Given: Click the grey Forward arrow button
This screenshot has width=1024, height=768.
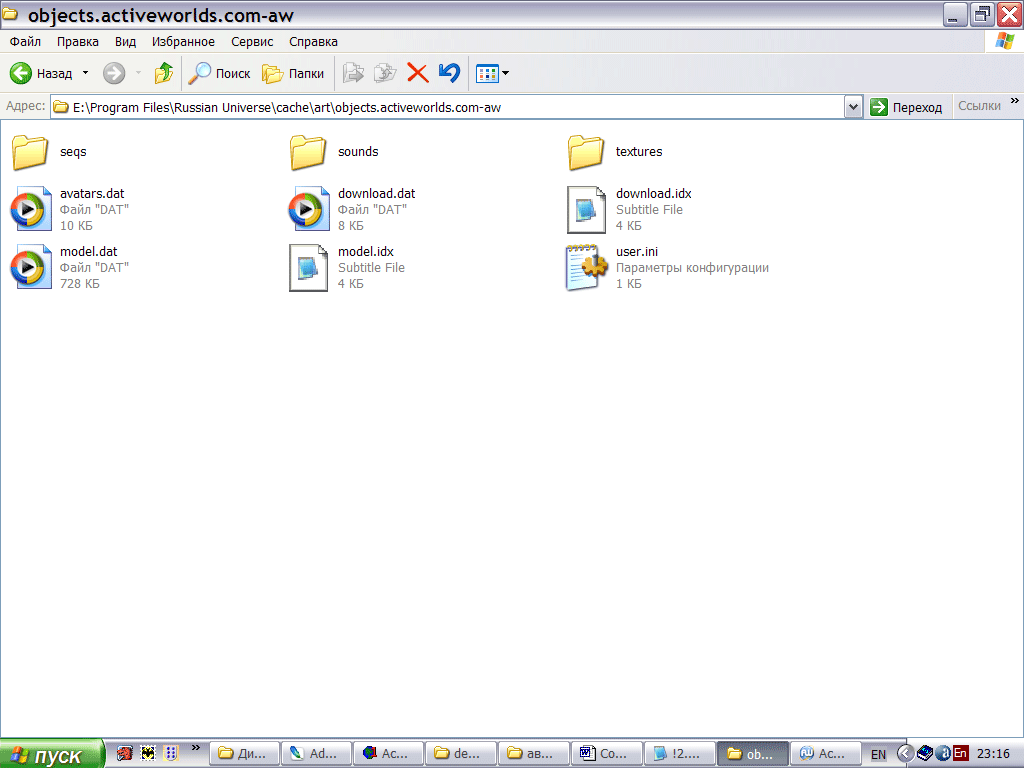Looking at the screenshot, I should pyautogui.click(x=114, y=73).
